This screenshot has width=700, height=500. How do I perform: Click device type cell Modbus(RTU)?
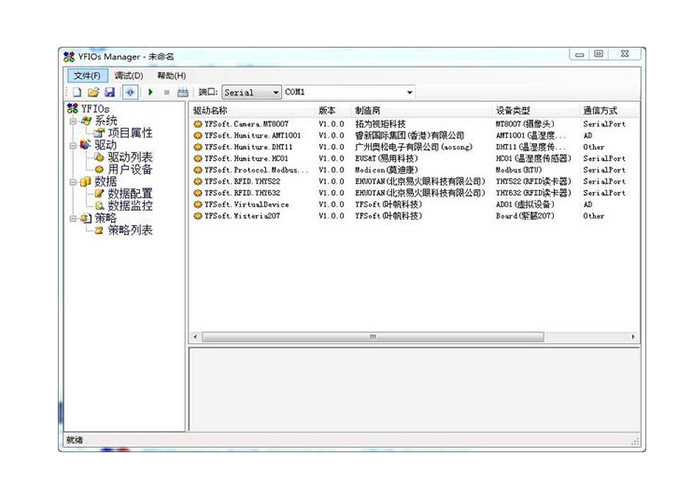tap(519, 170)
